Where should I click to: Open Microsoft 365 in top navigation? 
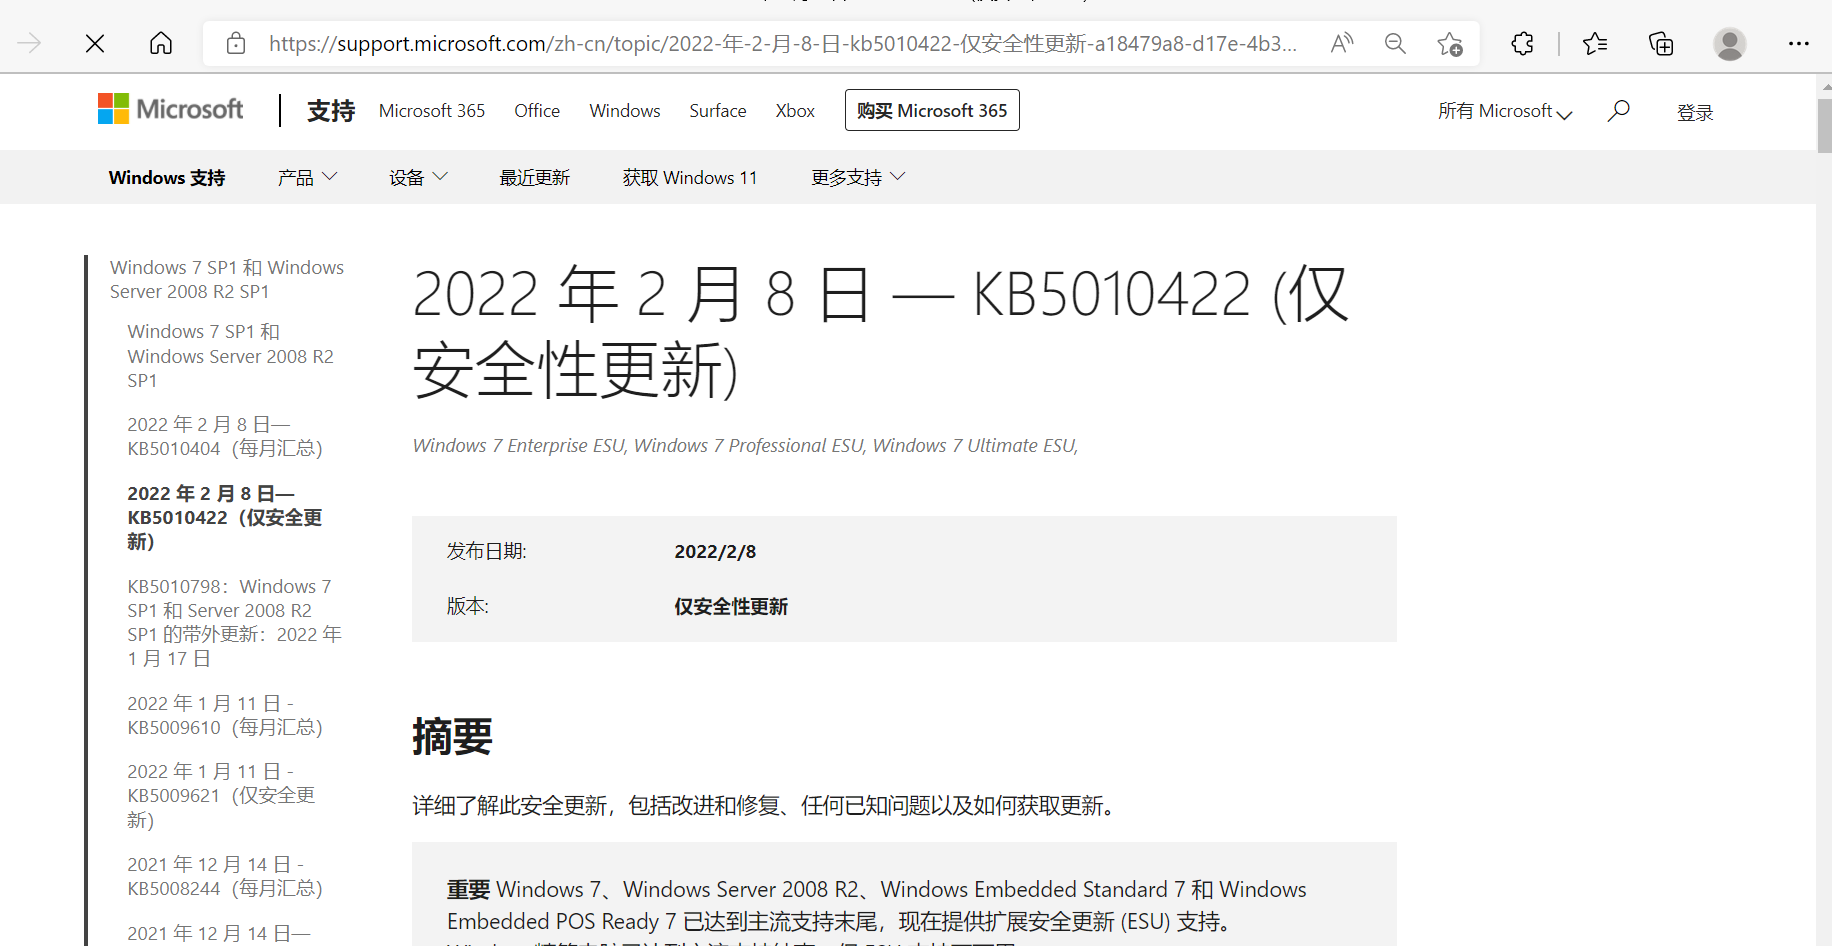432,111
